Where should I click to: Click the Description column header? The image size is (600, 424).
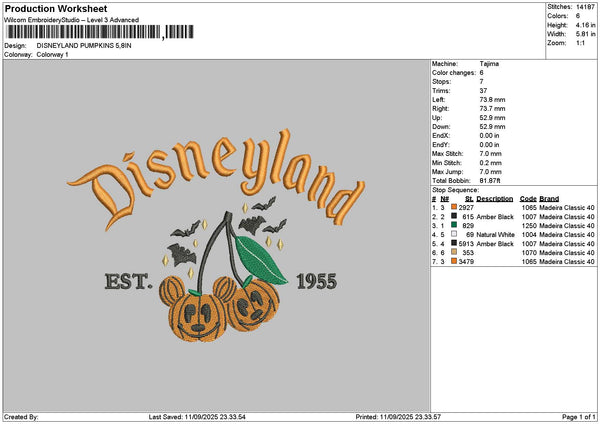click(494, 199)
